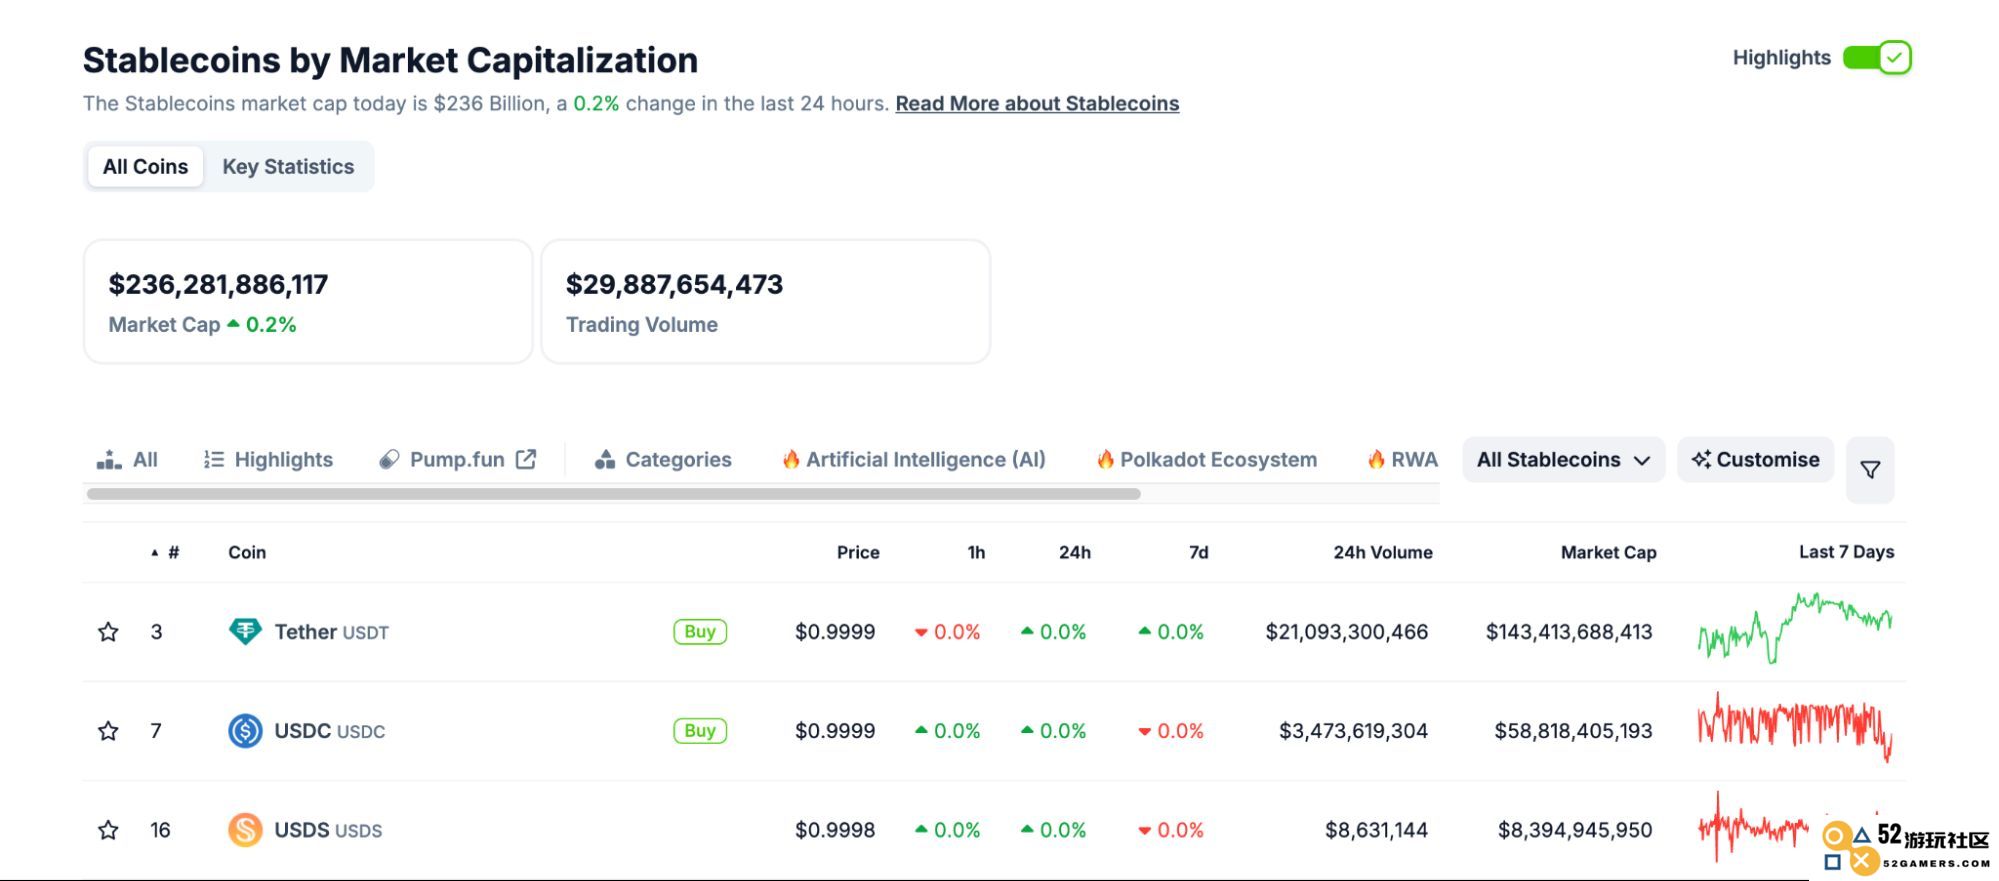The image size is (1999, 881).
Task: Click the Highlights numbered-list icon
Action: click(213, 460)
